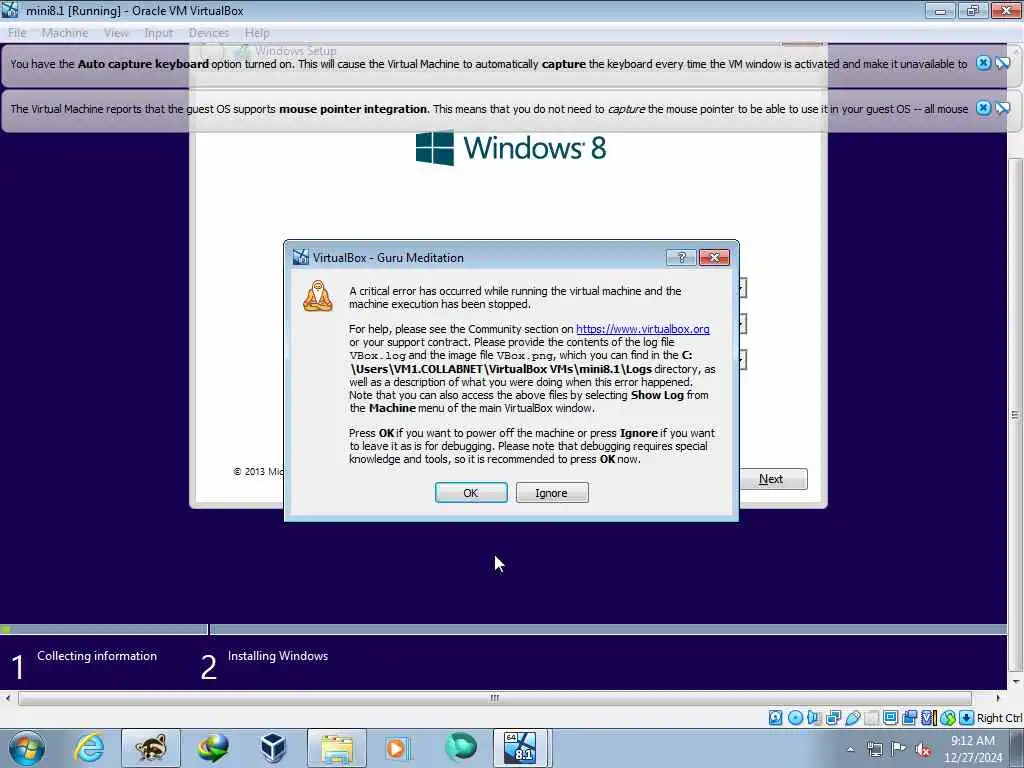Open the Help menu

click(257, 33)
